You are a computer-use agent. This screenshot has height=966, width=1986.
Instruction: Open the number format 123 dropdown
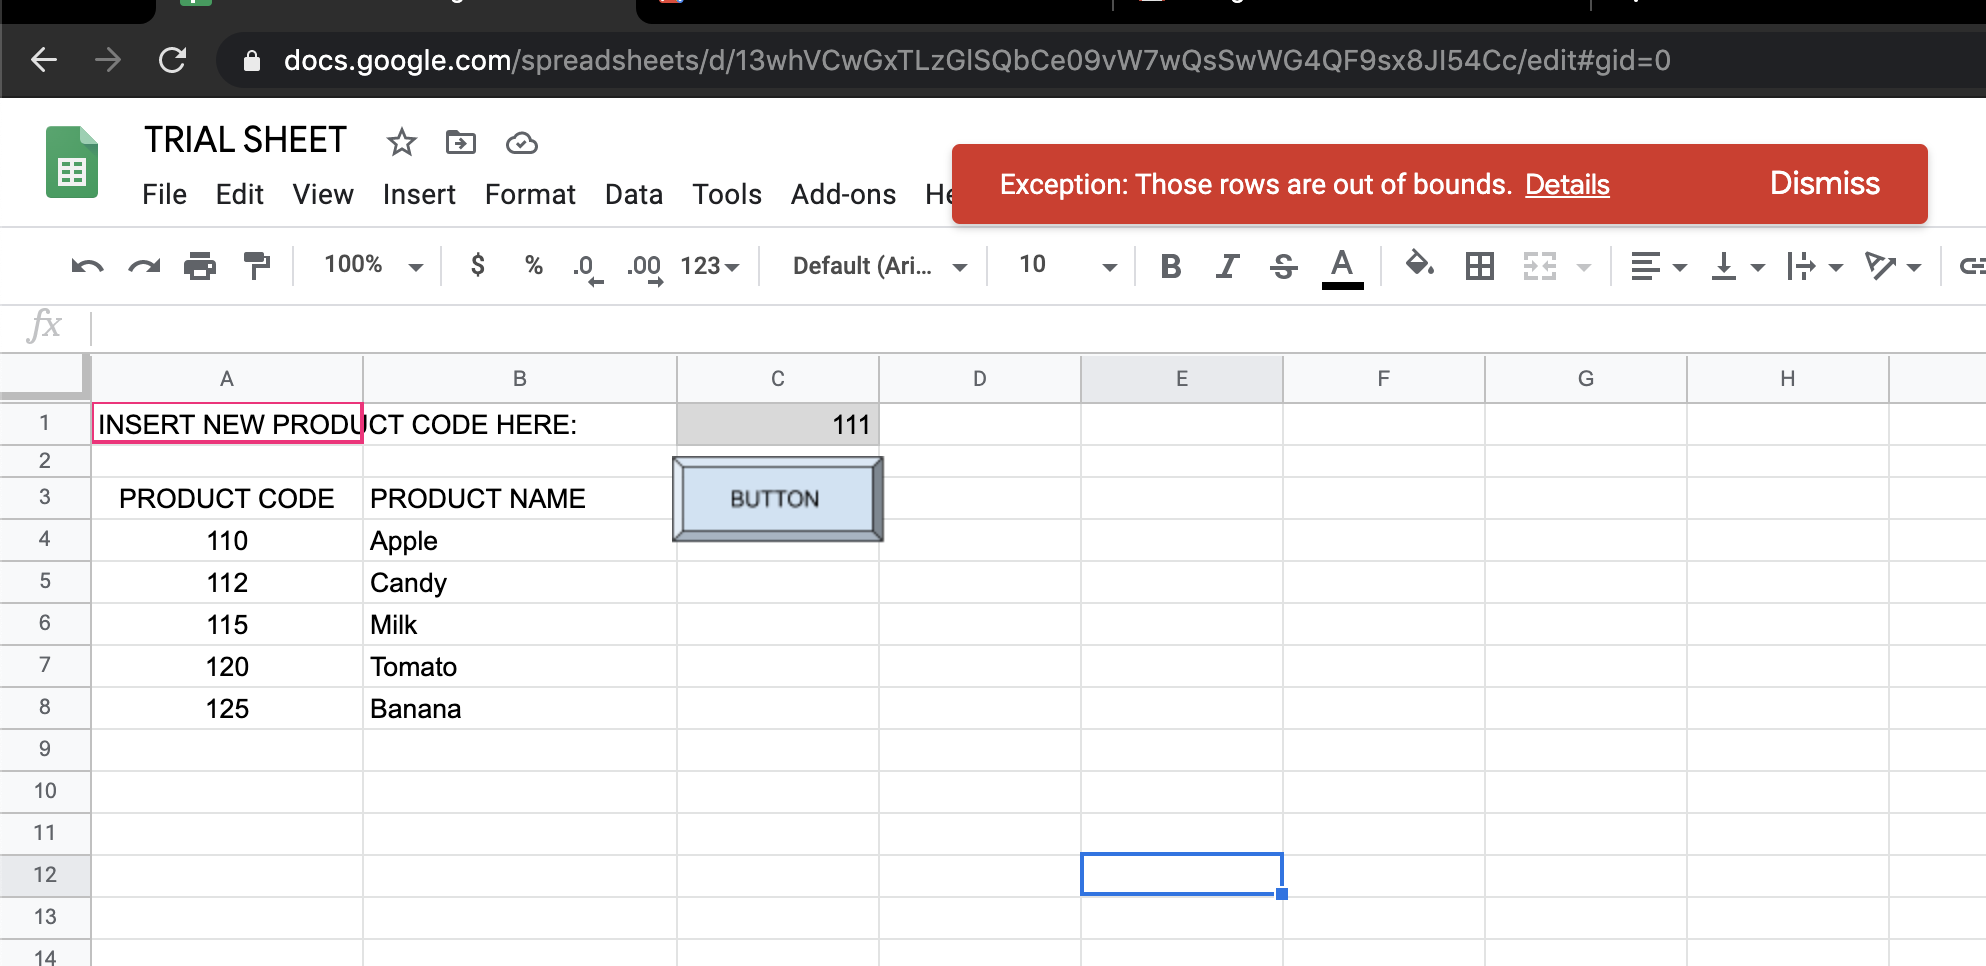(710, 265)
